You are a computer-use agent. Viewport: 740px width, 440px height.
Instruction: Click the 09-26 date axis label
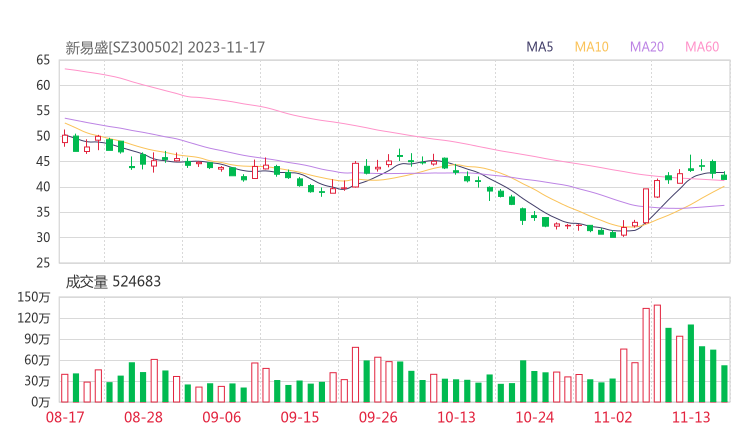(x=378, y=417)
